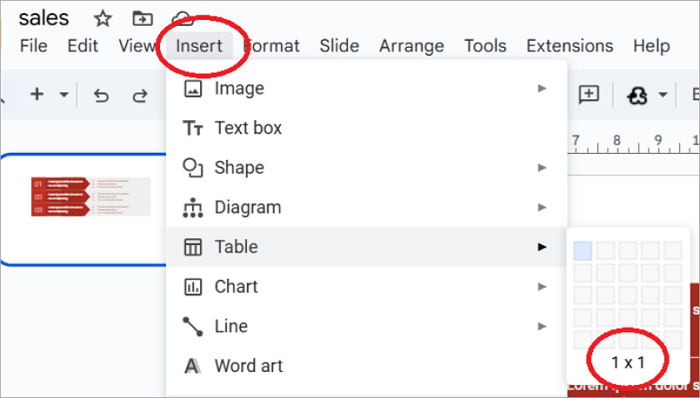
Task: Click the Chart icon in the menu
Action: 193,286
